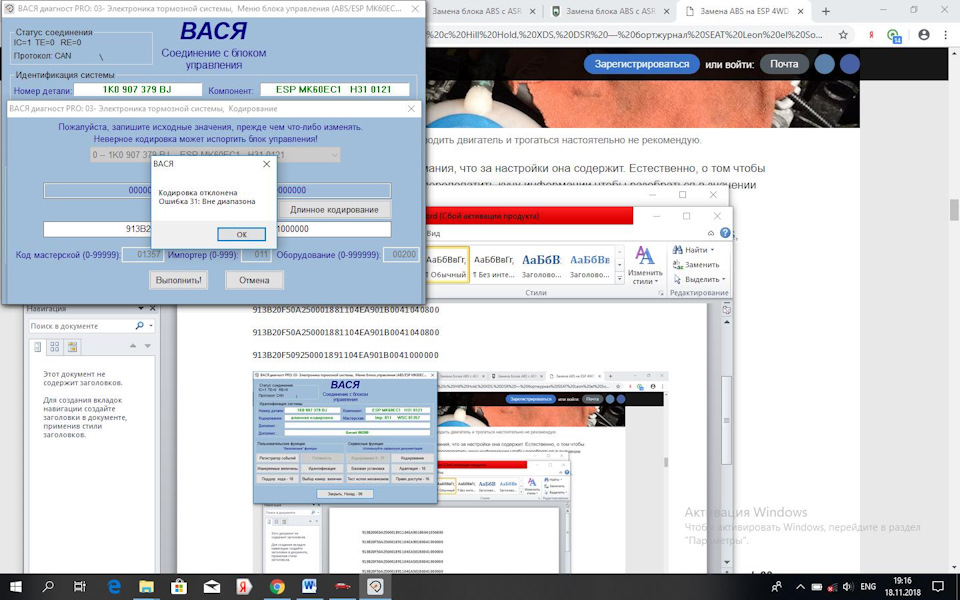Click Найти in Word editing group

point(693,250)
